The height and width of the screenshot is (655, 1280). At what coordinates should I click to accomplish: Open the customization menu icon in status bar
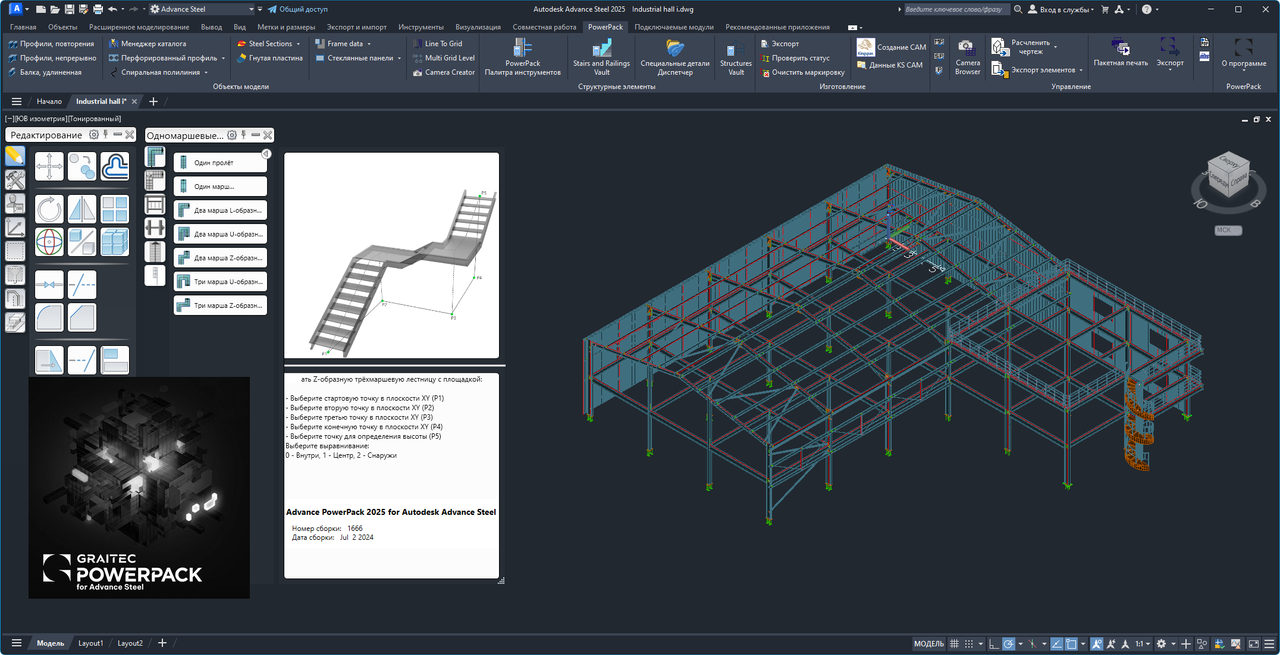(x=1268, y=643)
